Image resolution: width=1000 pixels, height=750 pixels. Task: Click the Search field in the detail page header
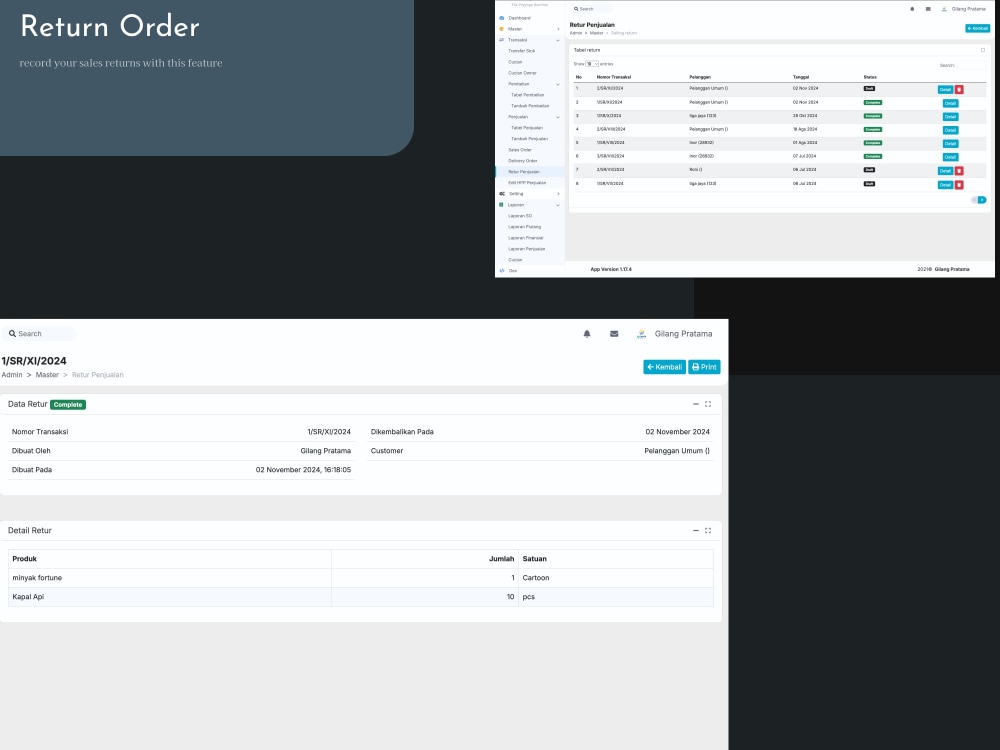point(38,334)
